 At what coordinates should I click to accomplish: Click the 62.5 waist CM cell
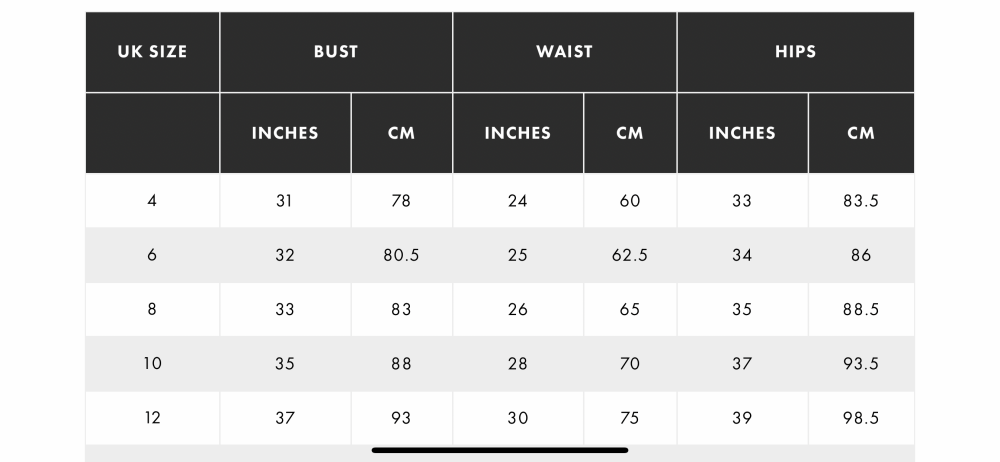[x=630, y=255]
